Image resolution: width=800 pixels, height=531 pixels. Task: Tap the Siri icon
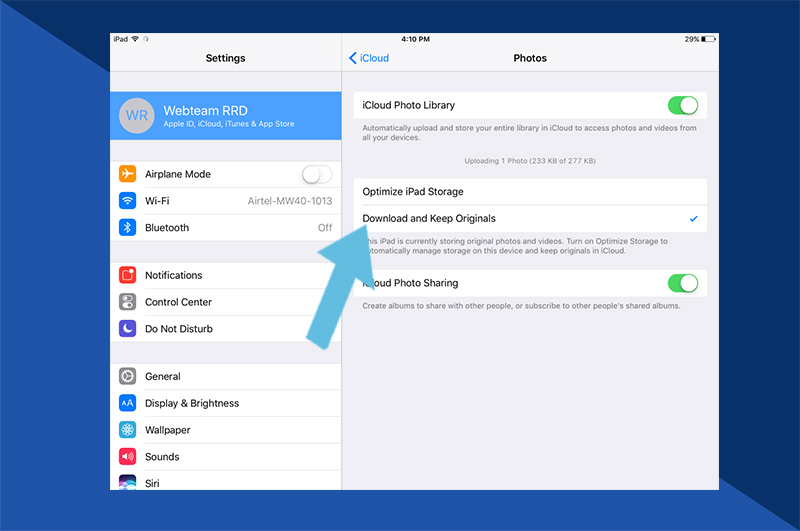coord(128,483)
